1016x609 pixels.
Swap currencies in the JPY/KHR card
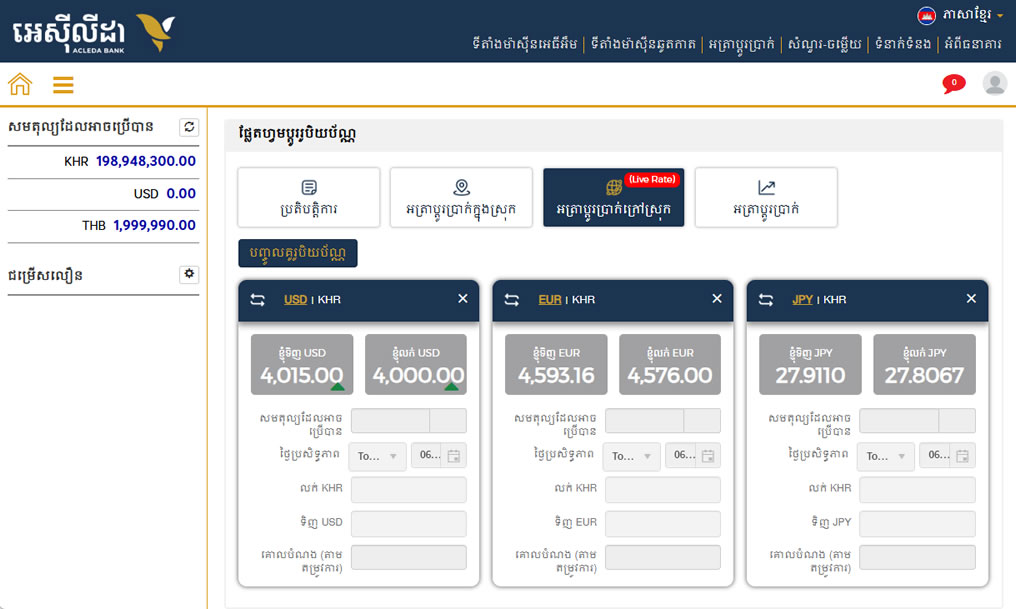click(766, 299)
